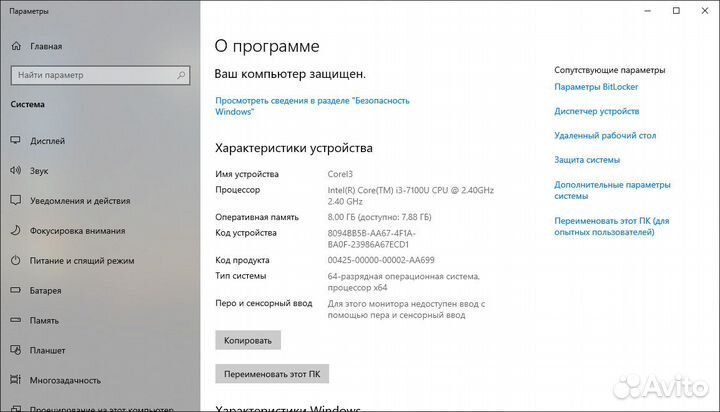Viewport: 720px width, 412px height.
Task: Open Удаленный рабочий стол link
Action: [605, 135]
